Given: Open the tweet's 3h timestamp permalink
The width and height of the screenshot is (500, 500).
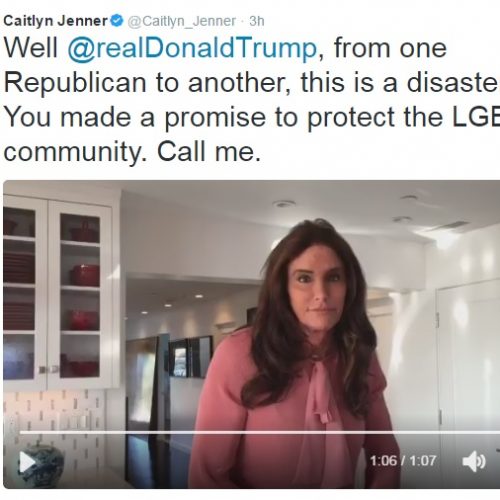Looking at the screenshot, I should 257,21.
